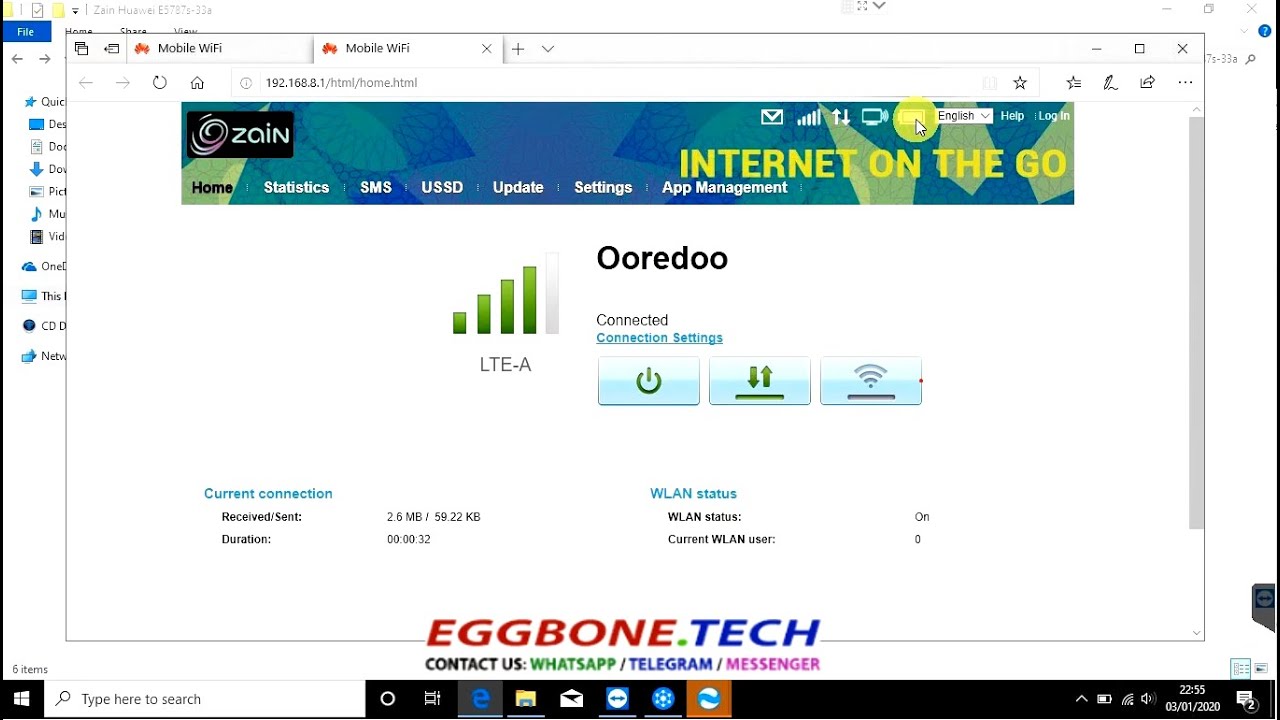Open Microsoft Edge on taskbar
The width and height of the screenshot is (1280, 720).
click(481, 699)
